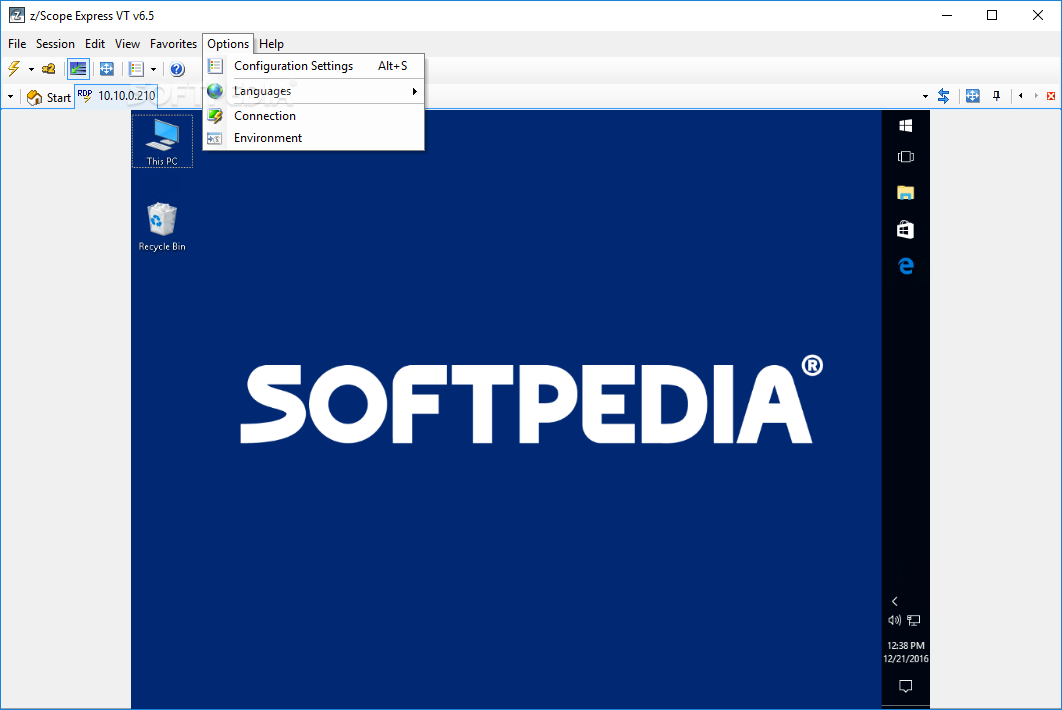This screenshot has width=1062, height=710.
Task: Open the Edit menu
Action: [x=95, y=43]
